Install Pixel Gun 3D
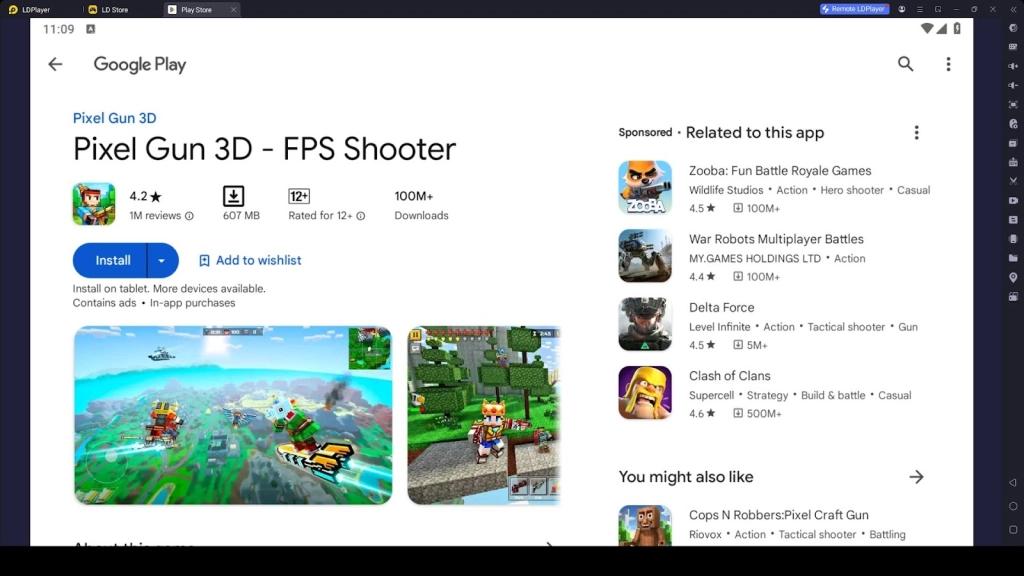Screen dimensions: 1024x576 pos(110,261)
